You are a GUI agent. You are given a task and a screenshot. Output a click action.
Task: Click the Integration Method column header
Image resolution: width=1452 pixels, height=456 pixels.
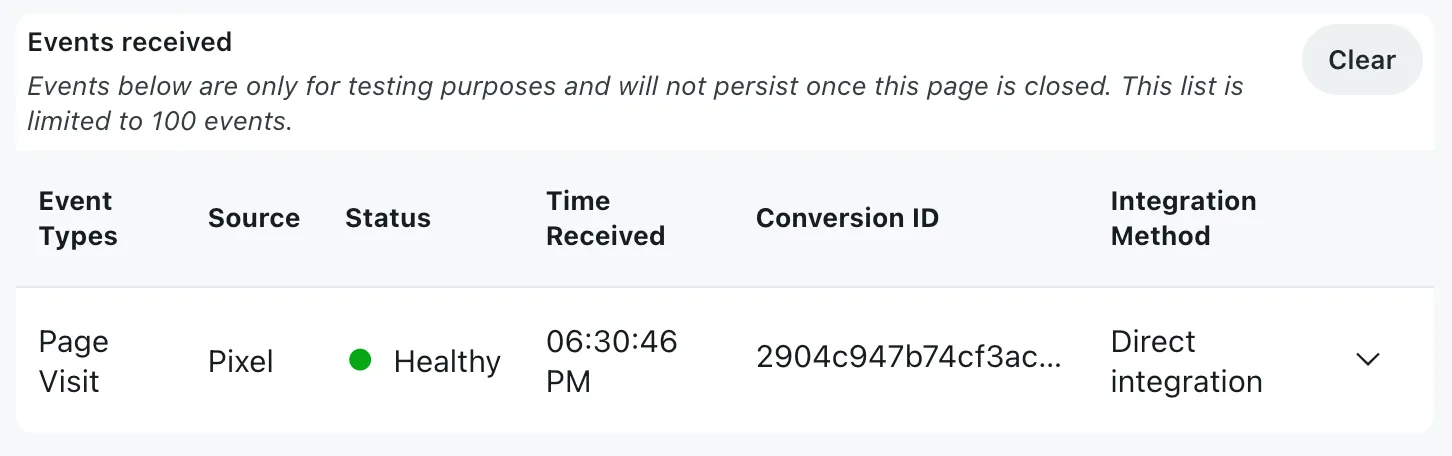(x=1183, y=219)
